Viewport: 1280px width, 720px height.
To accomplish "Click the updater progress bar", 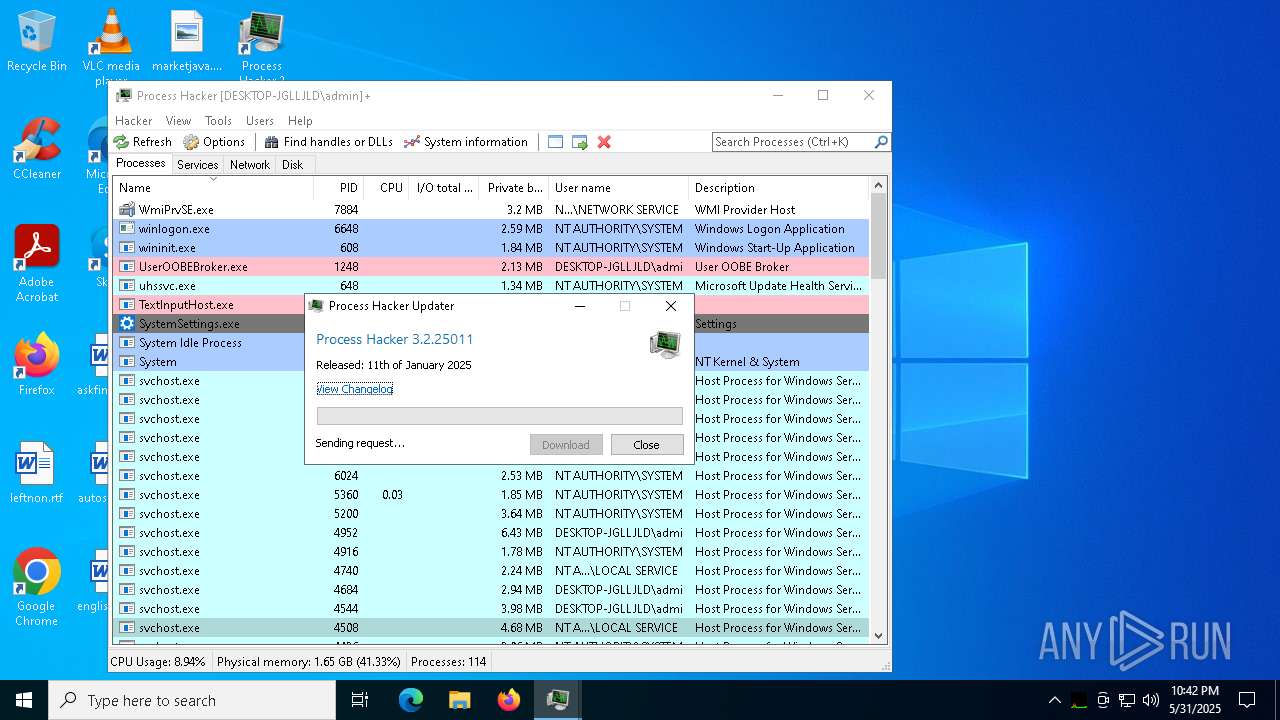I will tap(500, 416).
